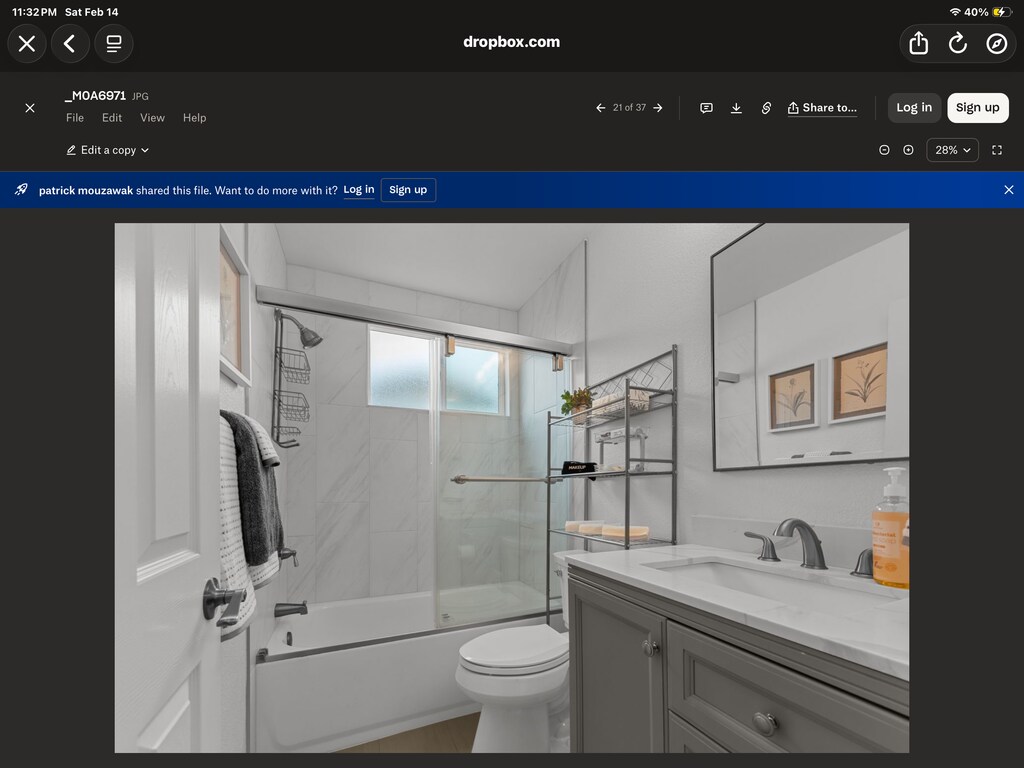Open the Safari share sheet icon
Viewport: 1024px width, 768px height.
tap(918, 43)
